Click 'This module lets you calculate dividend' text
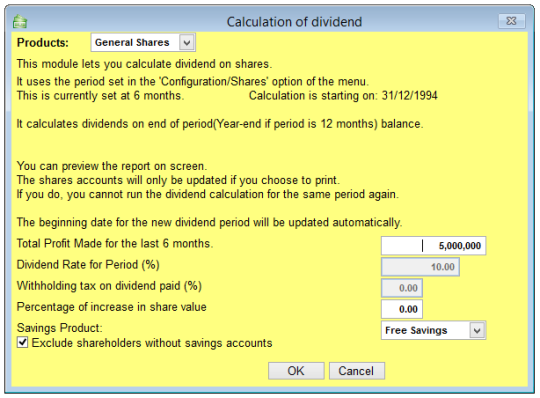540x398 pixels. 145,64
